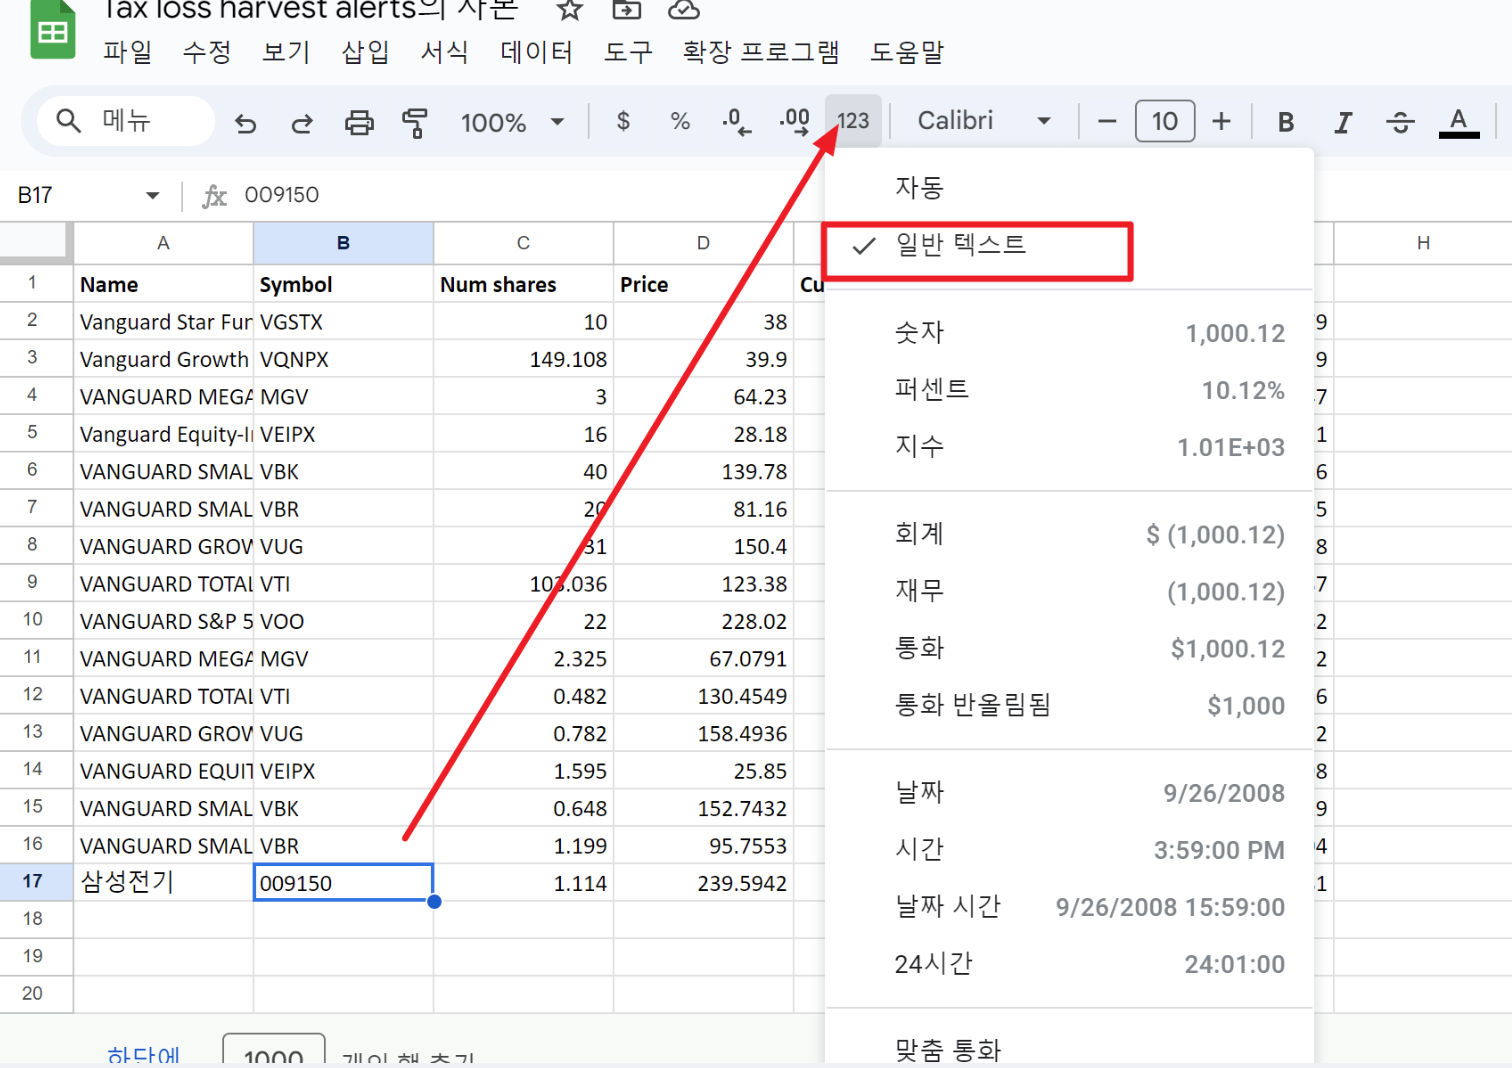Increase font size with plus
The width and height of the screenshot is (1512, 1068).
coord(1221,121)
